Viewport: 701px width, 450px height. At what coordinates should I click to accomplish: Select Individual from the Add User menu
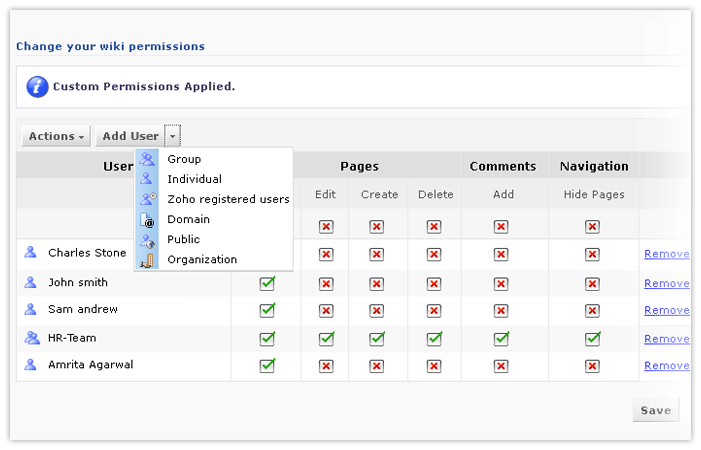point(214,179)
